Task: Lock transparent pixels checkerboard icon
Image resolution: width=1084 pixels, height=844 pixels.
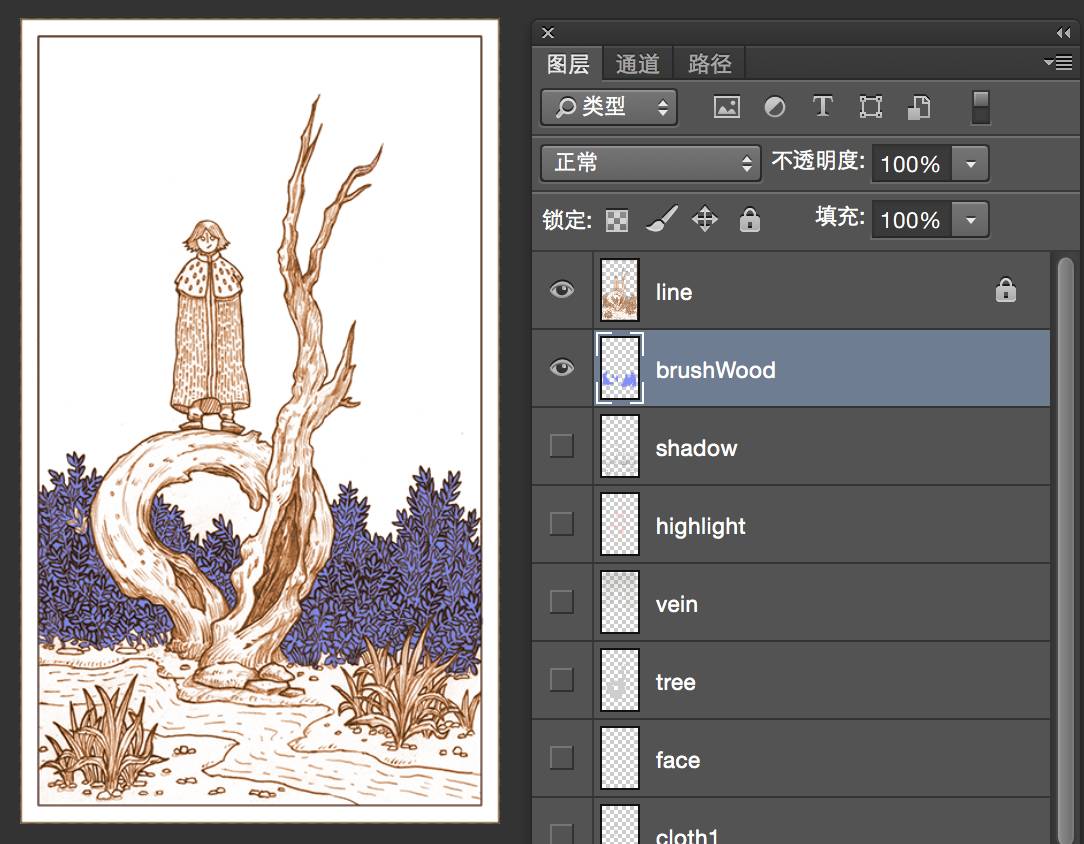Action: 617,221
